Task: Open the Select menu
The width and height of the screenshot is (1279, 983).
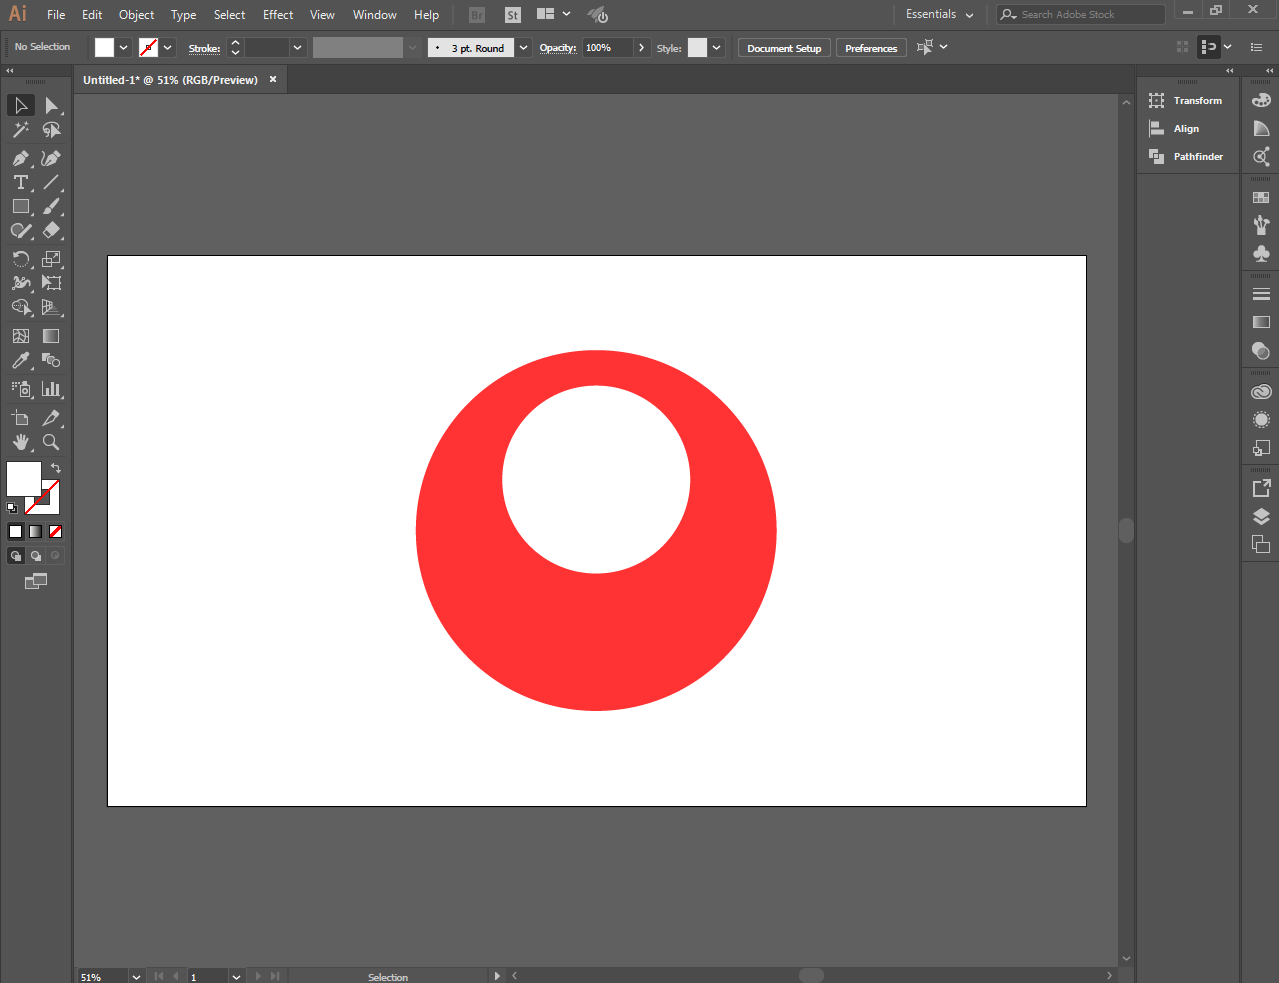Action: coord(229,15)
